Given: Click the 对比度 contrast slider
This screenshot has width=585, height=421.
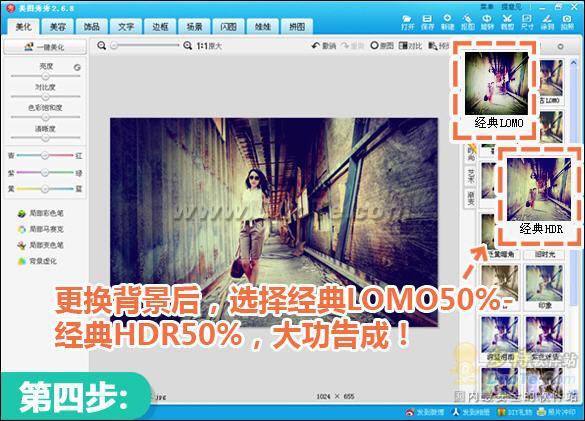Looking at the screenshot, I should [x=46, y=97].
